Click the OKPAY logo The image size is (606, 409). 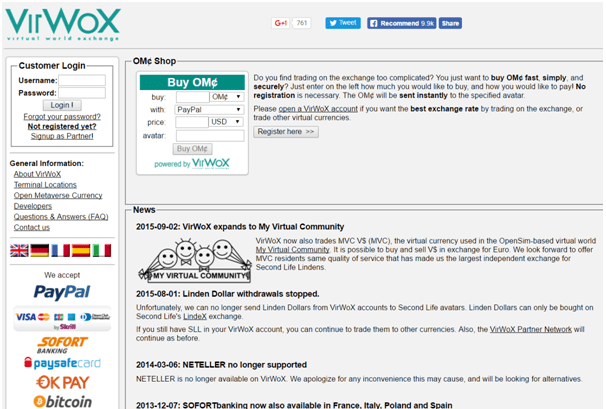coord(62,383)
